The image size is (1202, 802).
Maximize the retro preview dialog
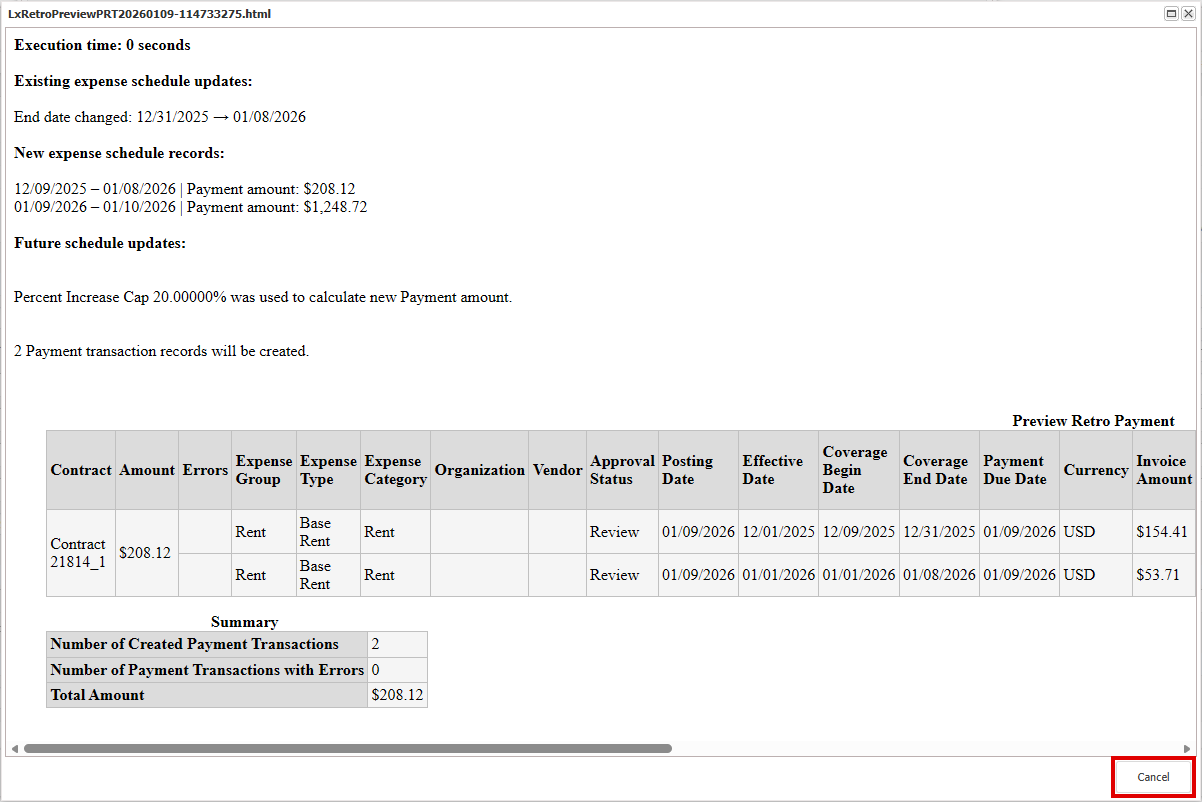click(1171, 14)
